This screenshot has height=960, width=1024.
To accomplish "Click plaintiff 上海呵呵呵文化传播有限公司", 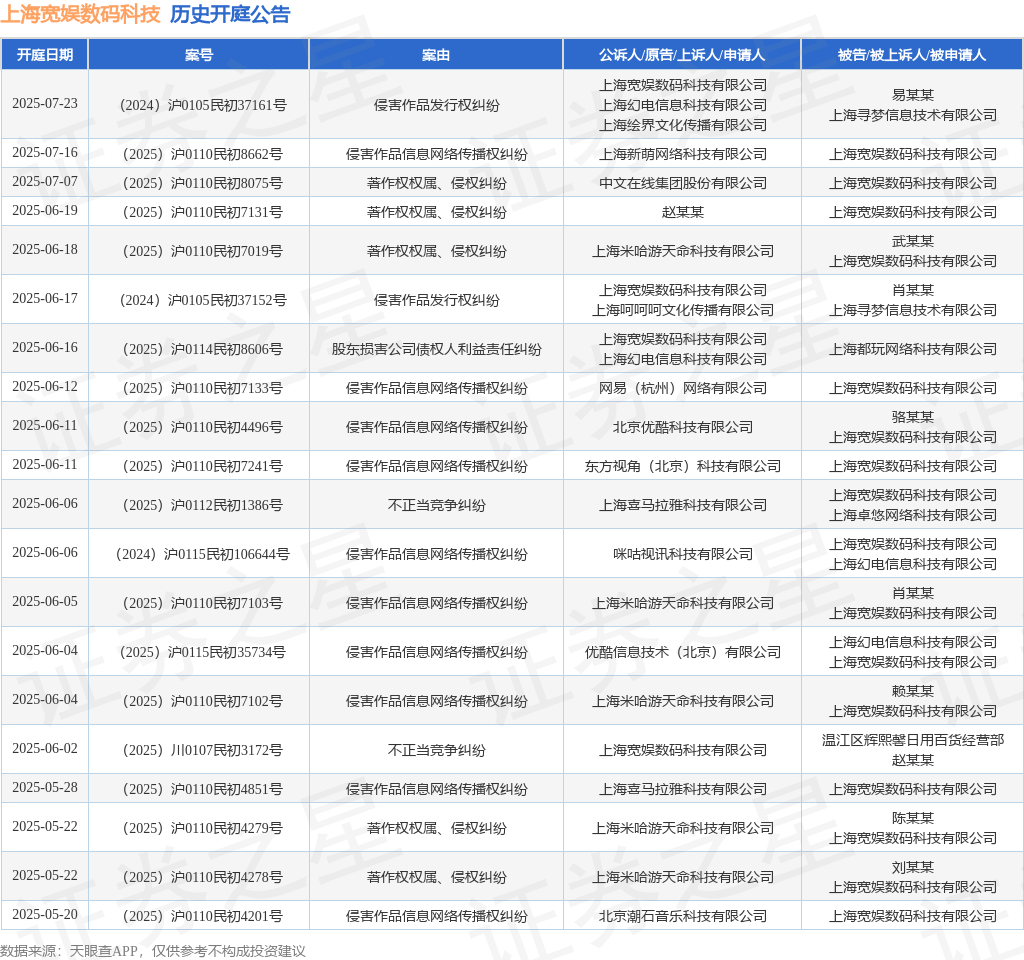I will point(682,310).
